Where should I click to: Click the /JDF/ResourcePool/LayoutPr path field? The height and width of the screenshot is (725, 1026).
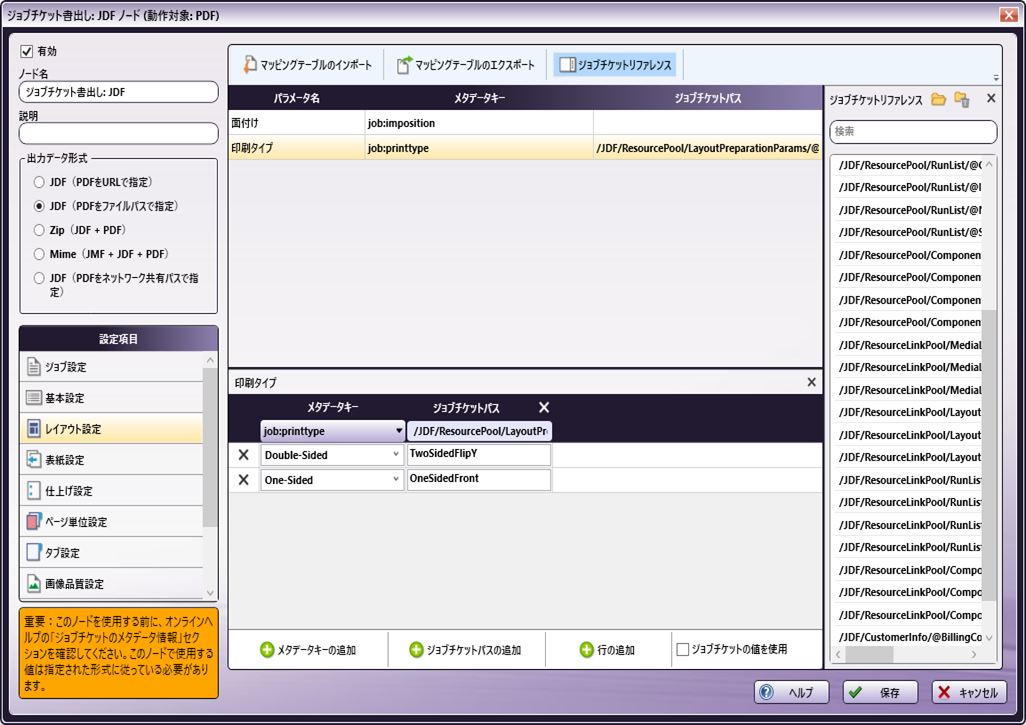(x=479, y=431)
